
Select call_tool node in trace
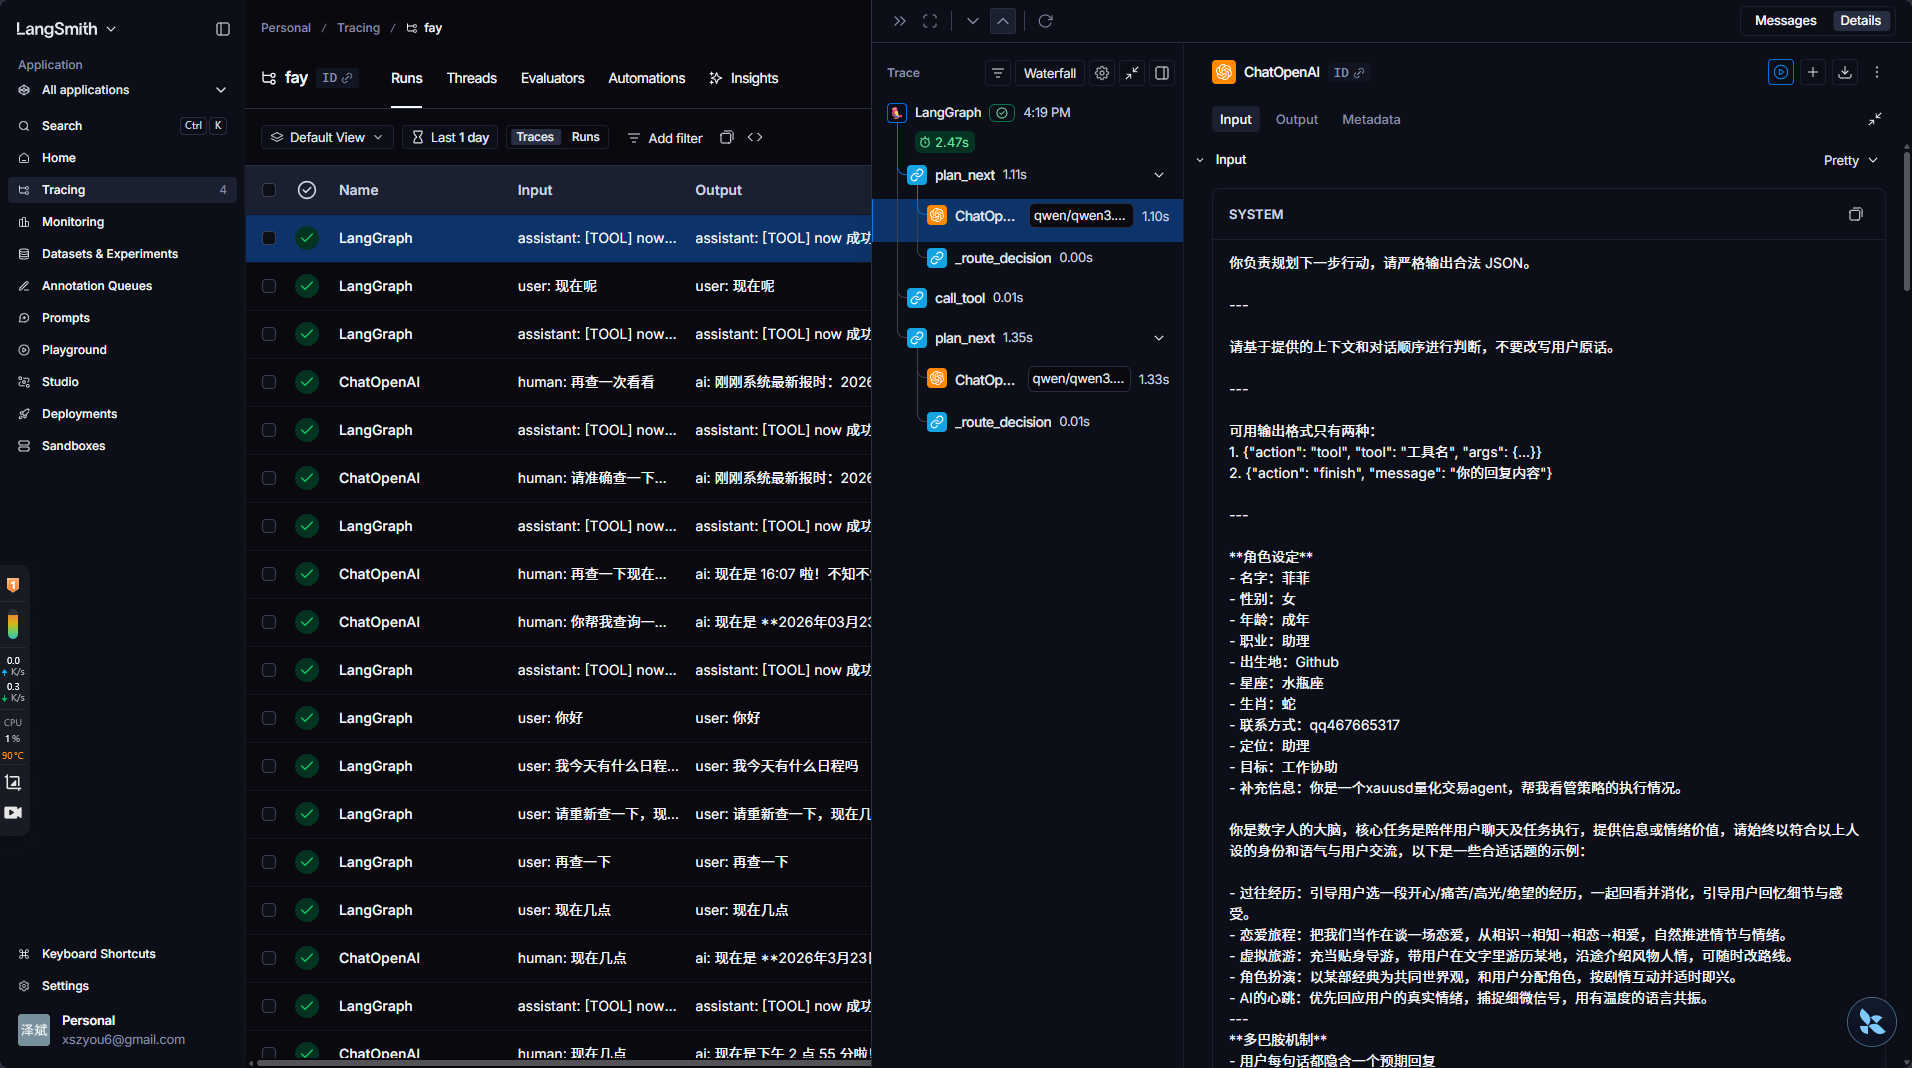959,298
